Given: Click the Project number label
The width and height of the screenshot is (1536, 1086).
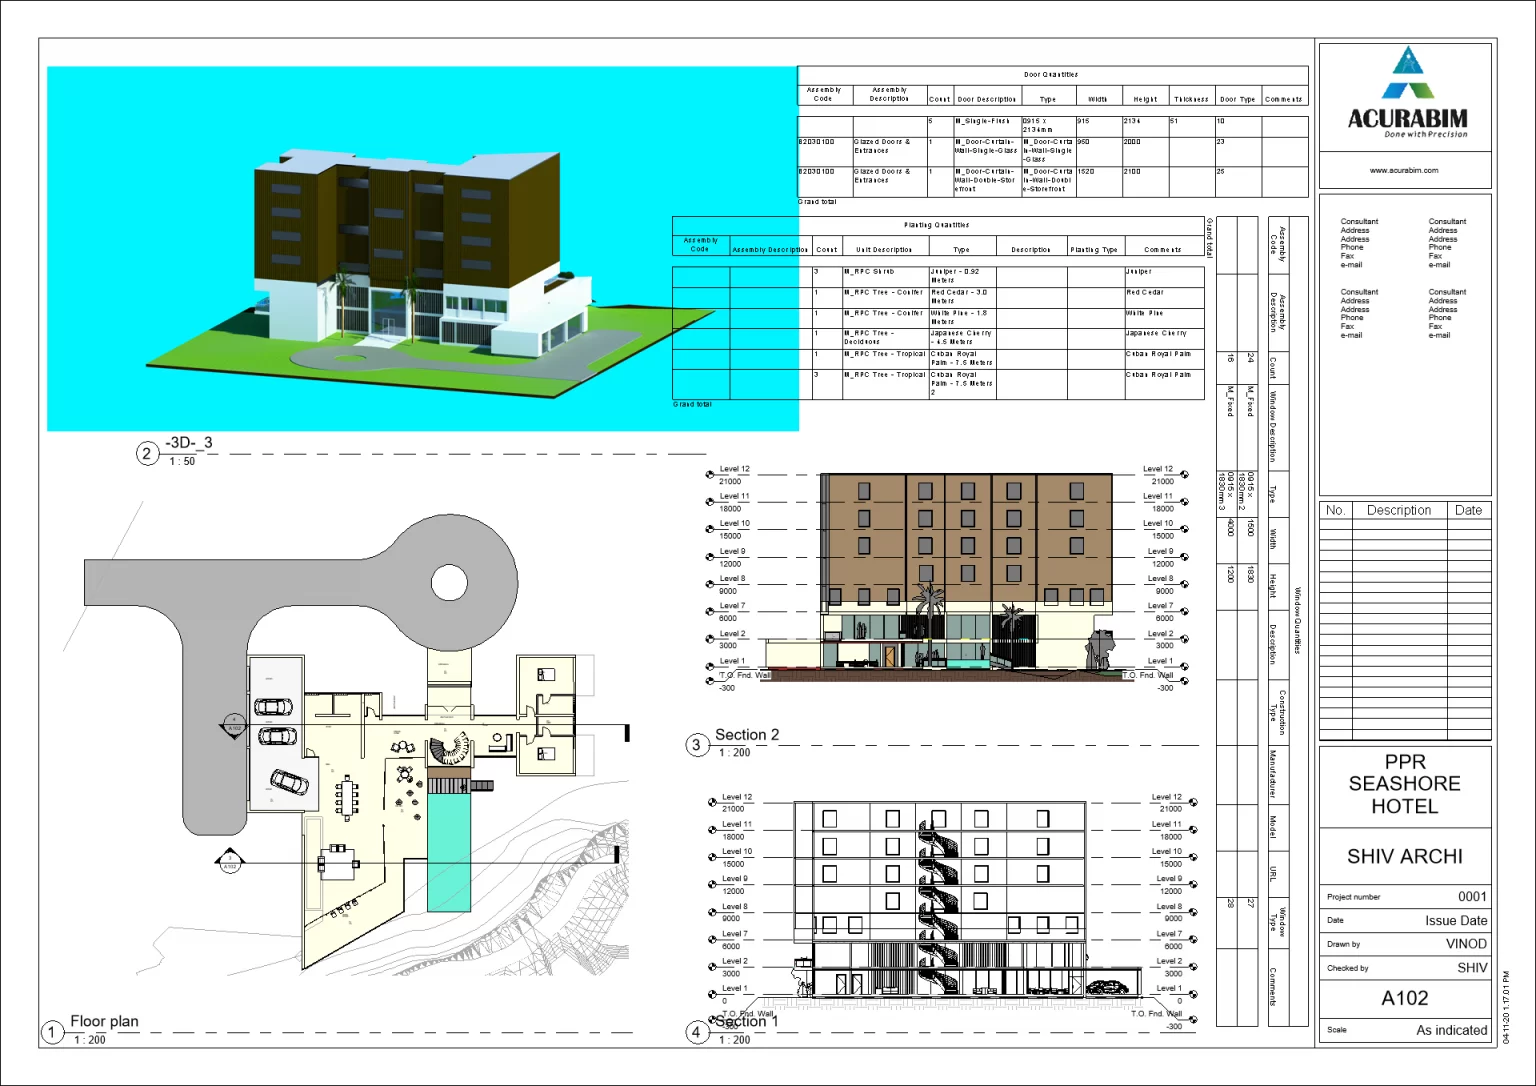Looking at the screenshot, I should [1354, 897].
